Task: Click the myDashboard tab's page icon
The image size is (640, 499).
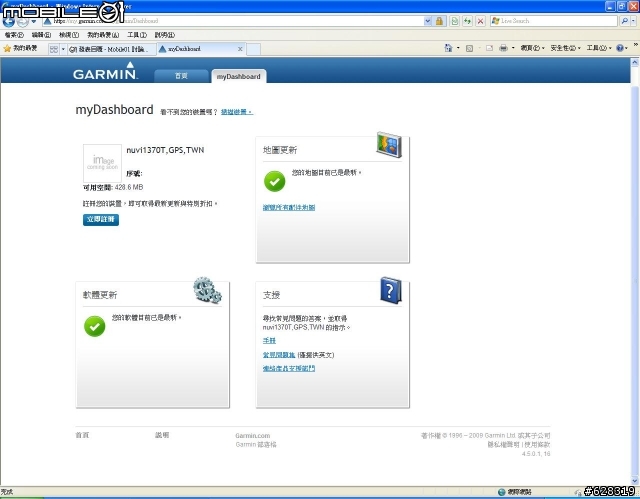Action: tap(162, 49)
